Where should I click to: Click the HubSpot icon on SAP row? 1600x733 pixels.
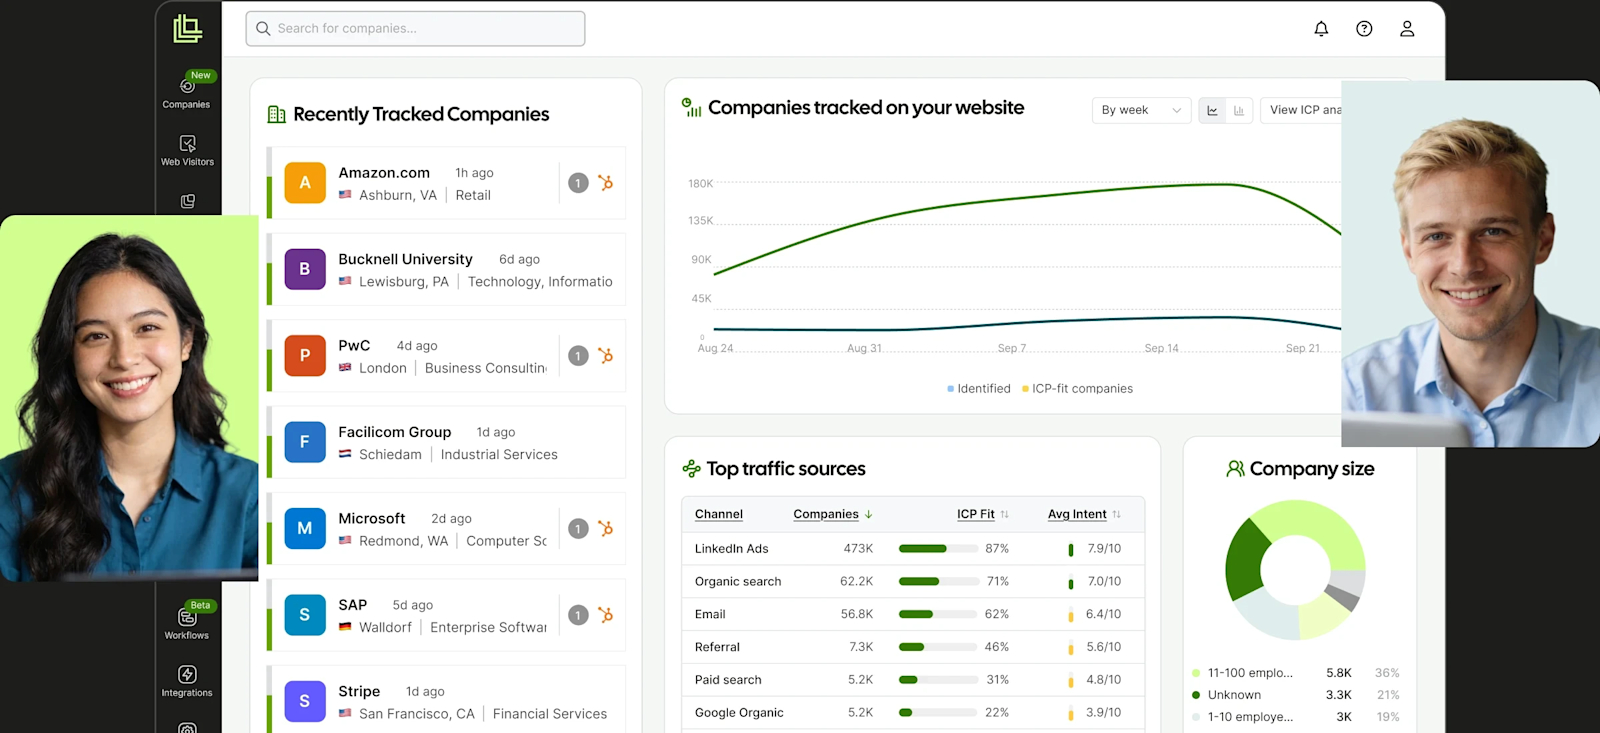pyautogui.click(x=605, y=615)
